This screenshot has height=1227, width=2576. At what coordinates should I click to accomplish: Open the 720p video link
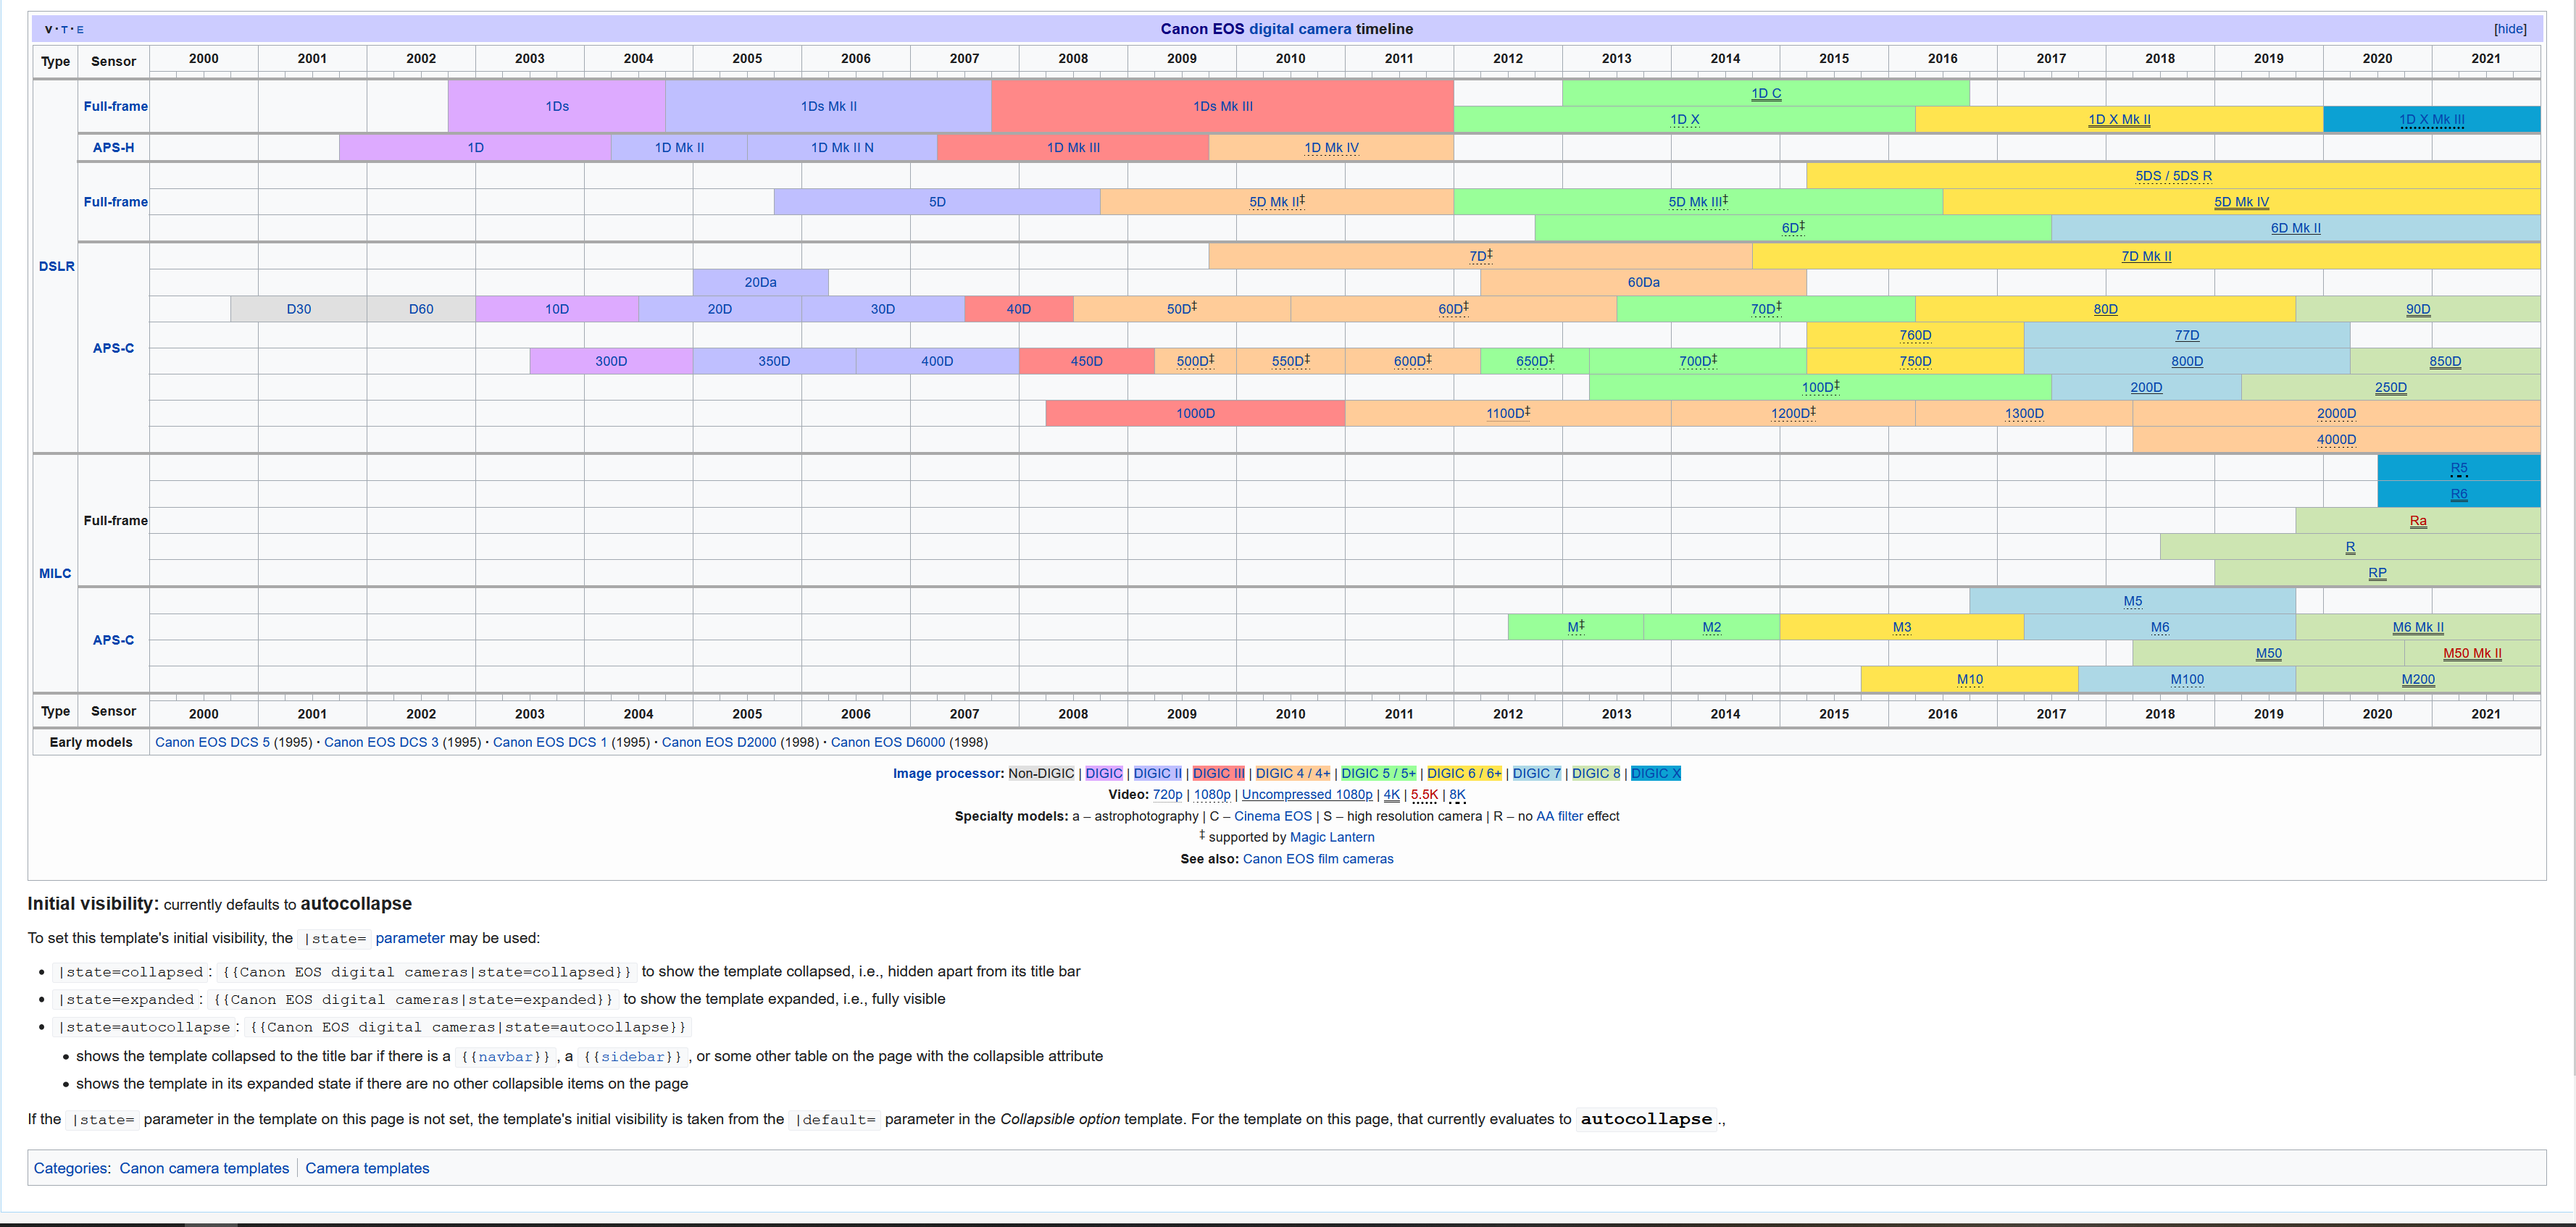click(x=1167, y=795)
